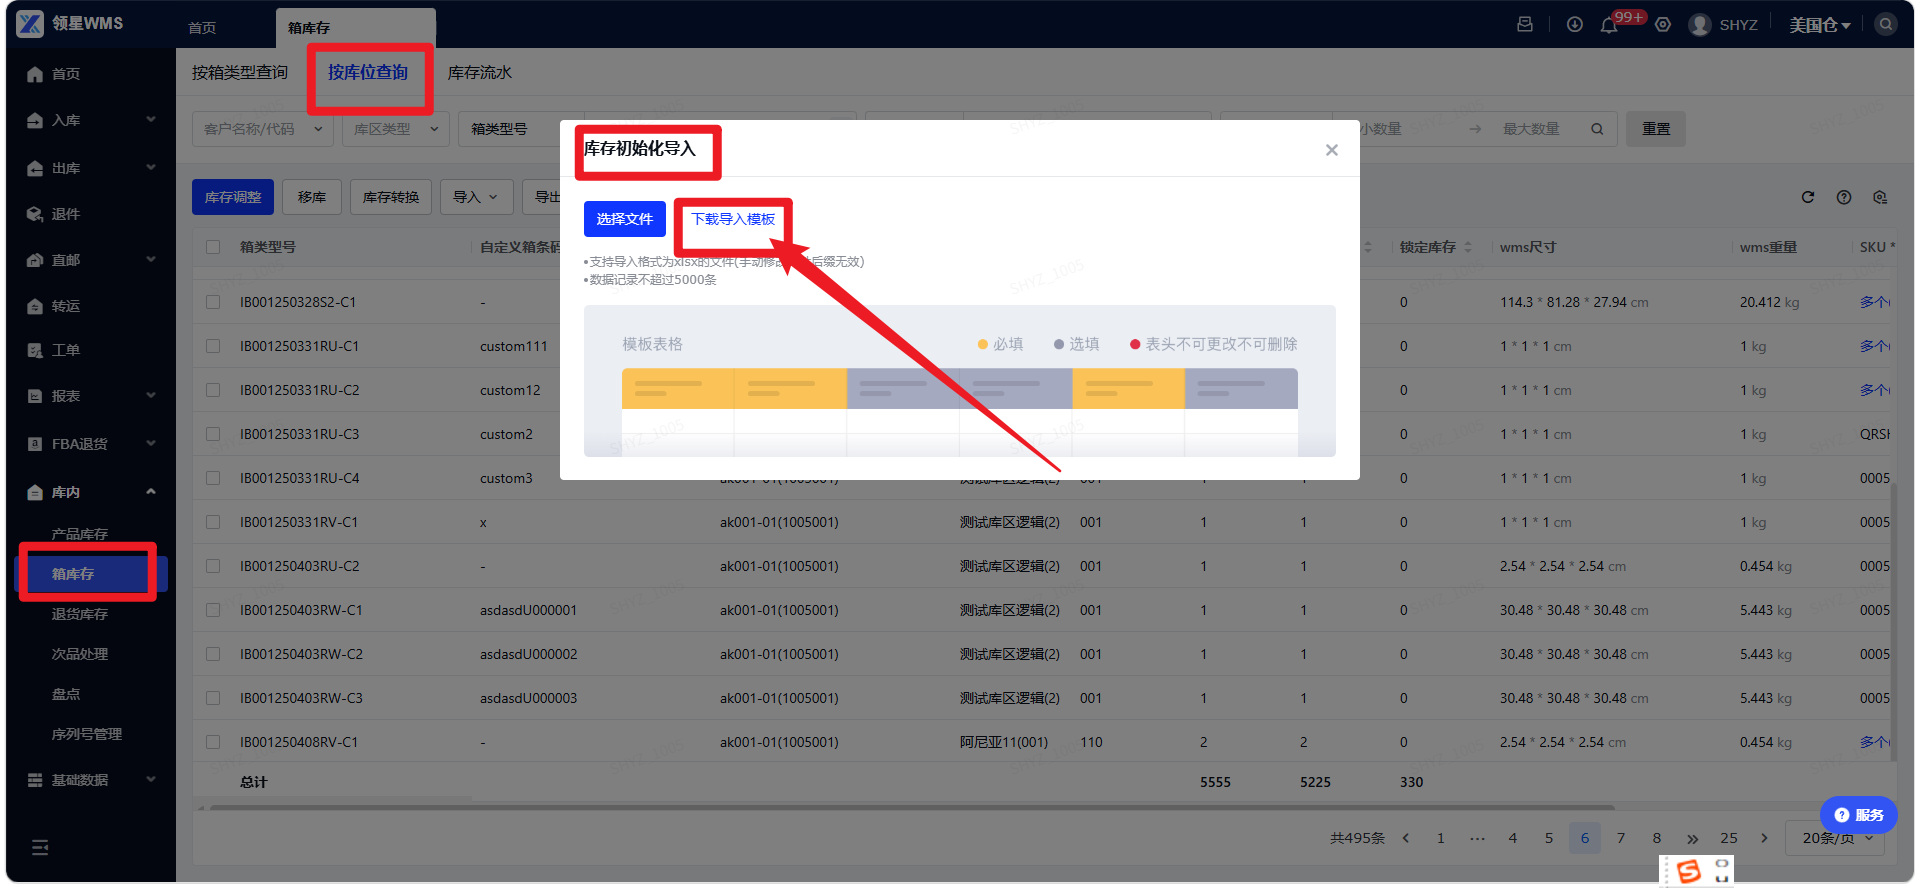The height and width of the screenshot is (888, 1920).
Task: Click the Sogou input method S icon
Action: click(1689, 871)
